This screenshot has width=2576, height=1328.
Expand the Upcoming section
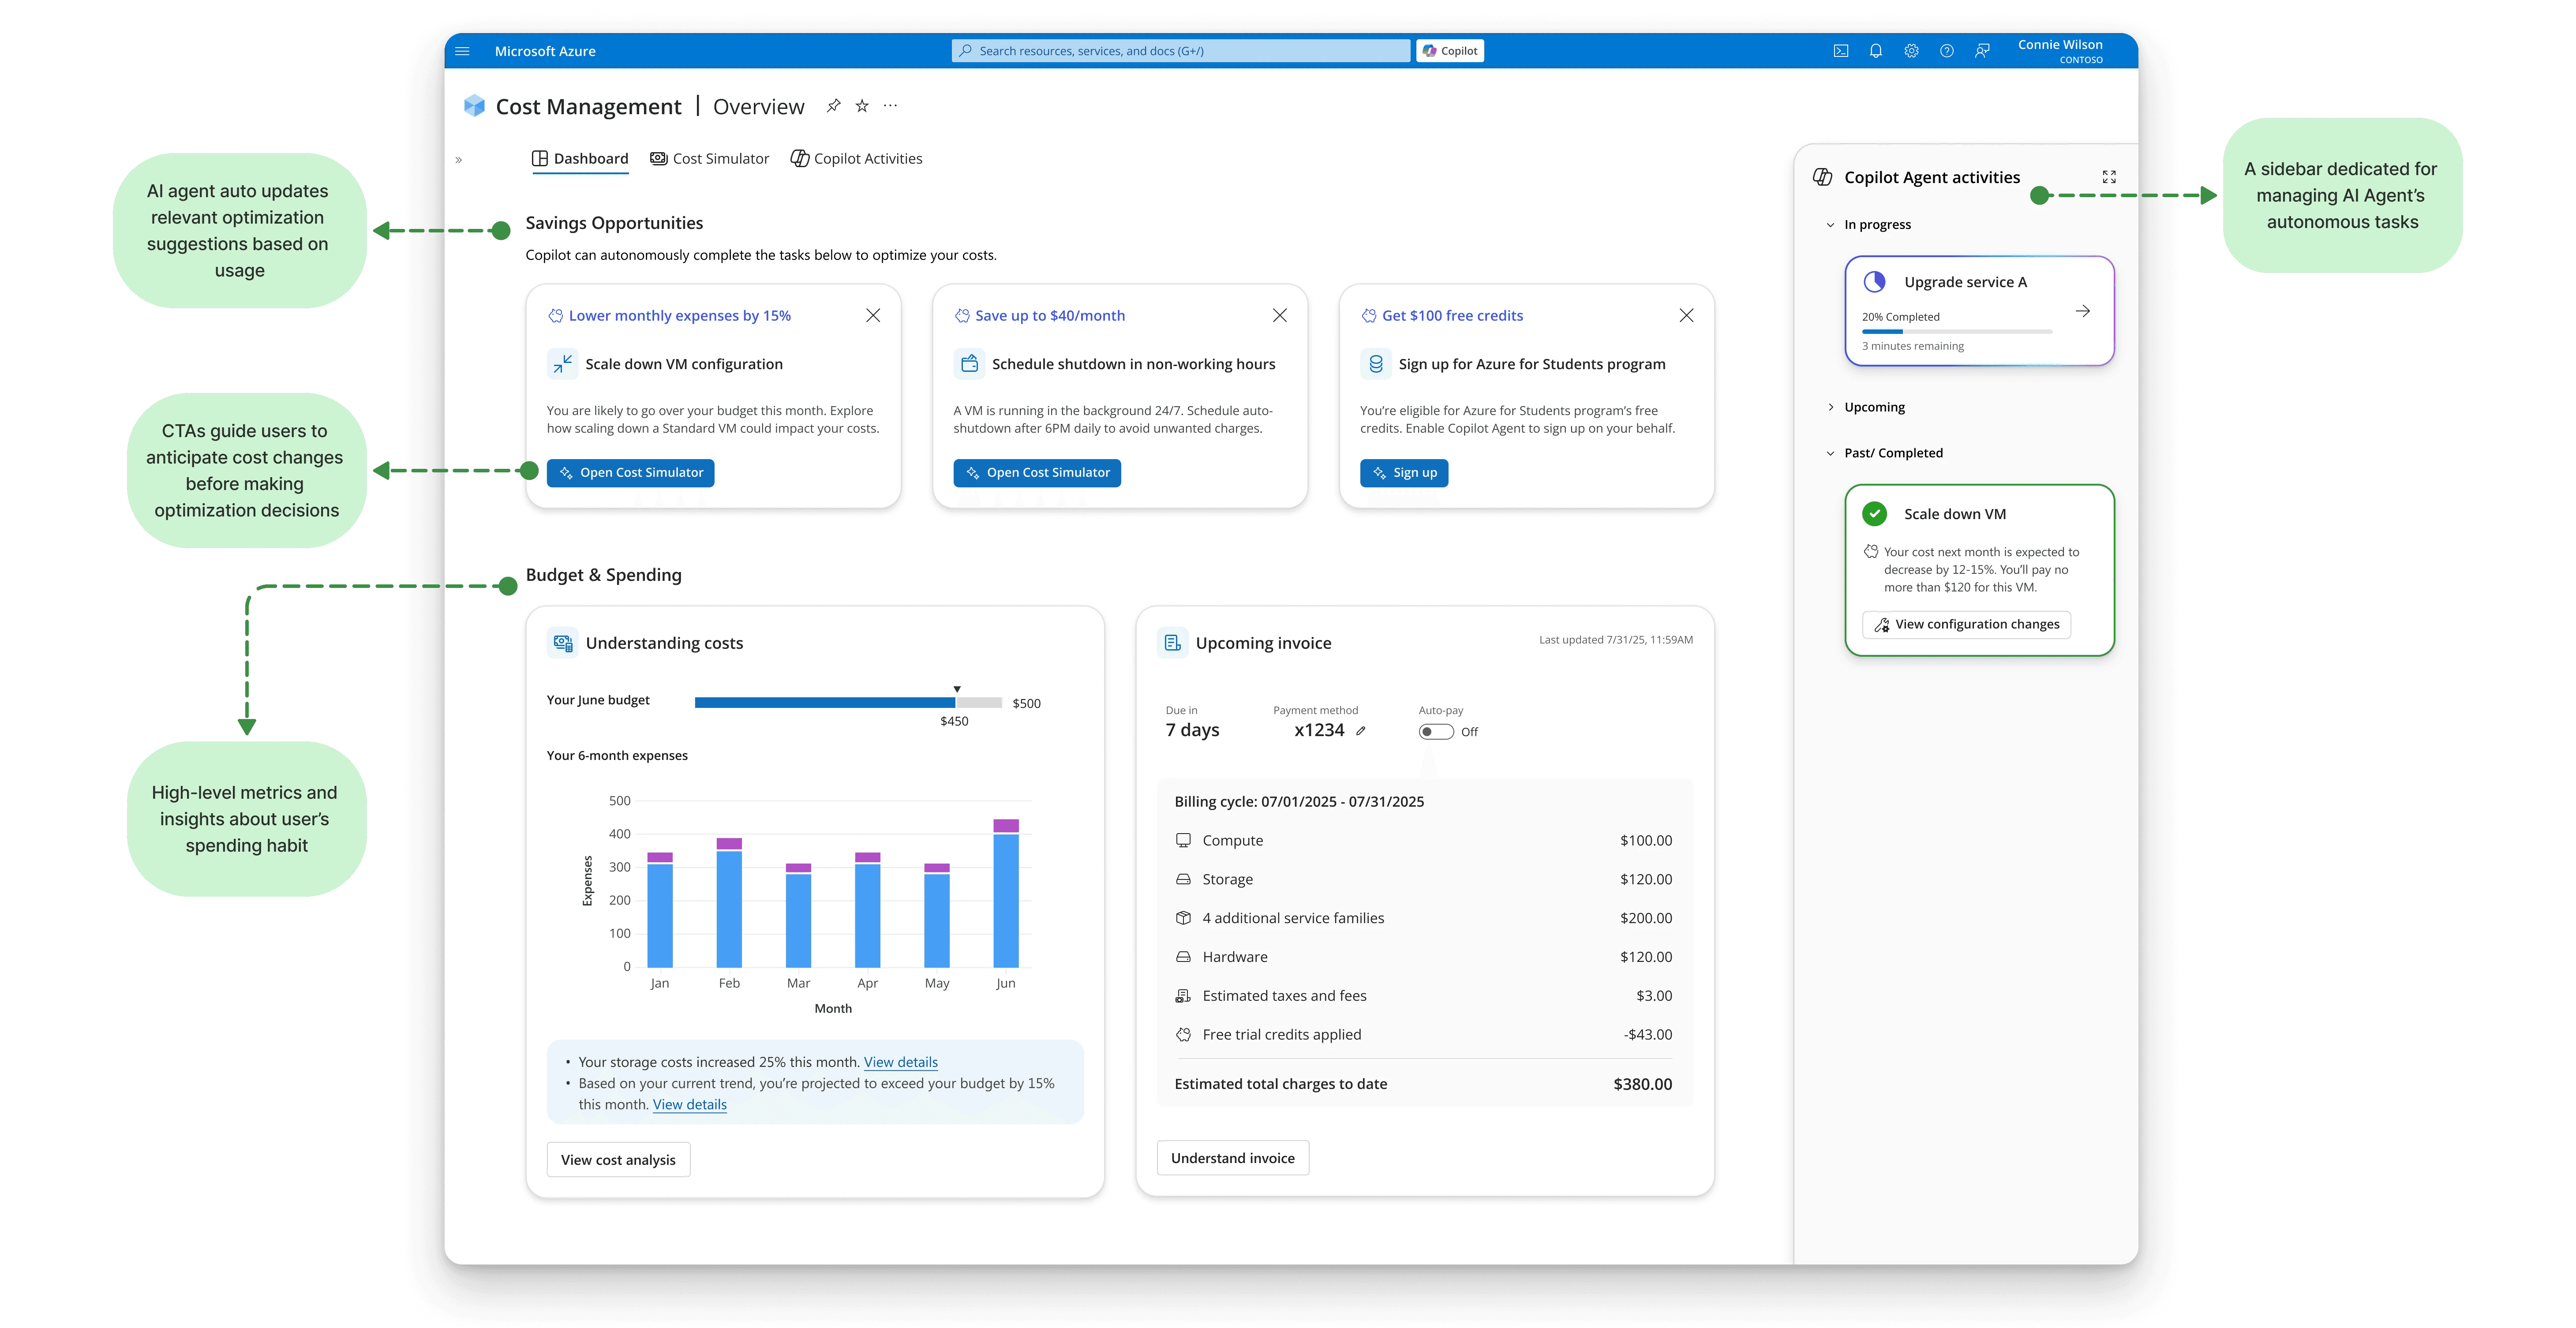point(1831,407)
